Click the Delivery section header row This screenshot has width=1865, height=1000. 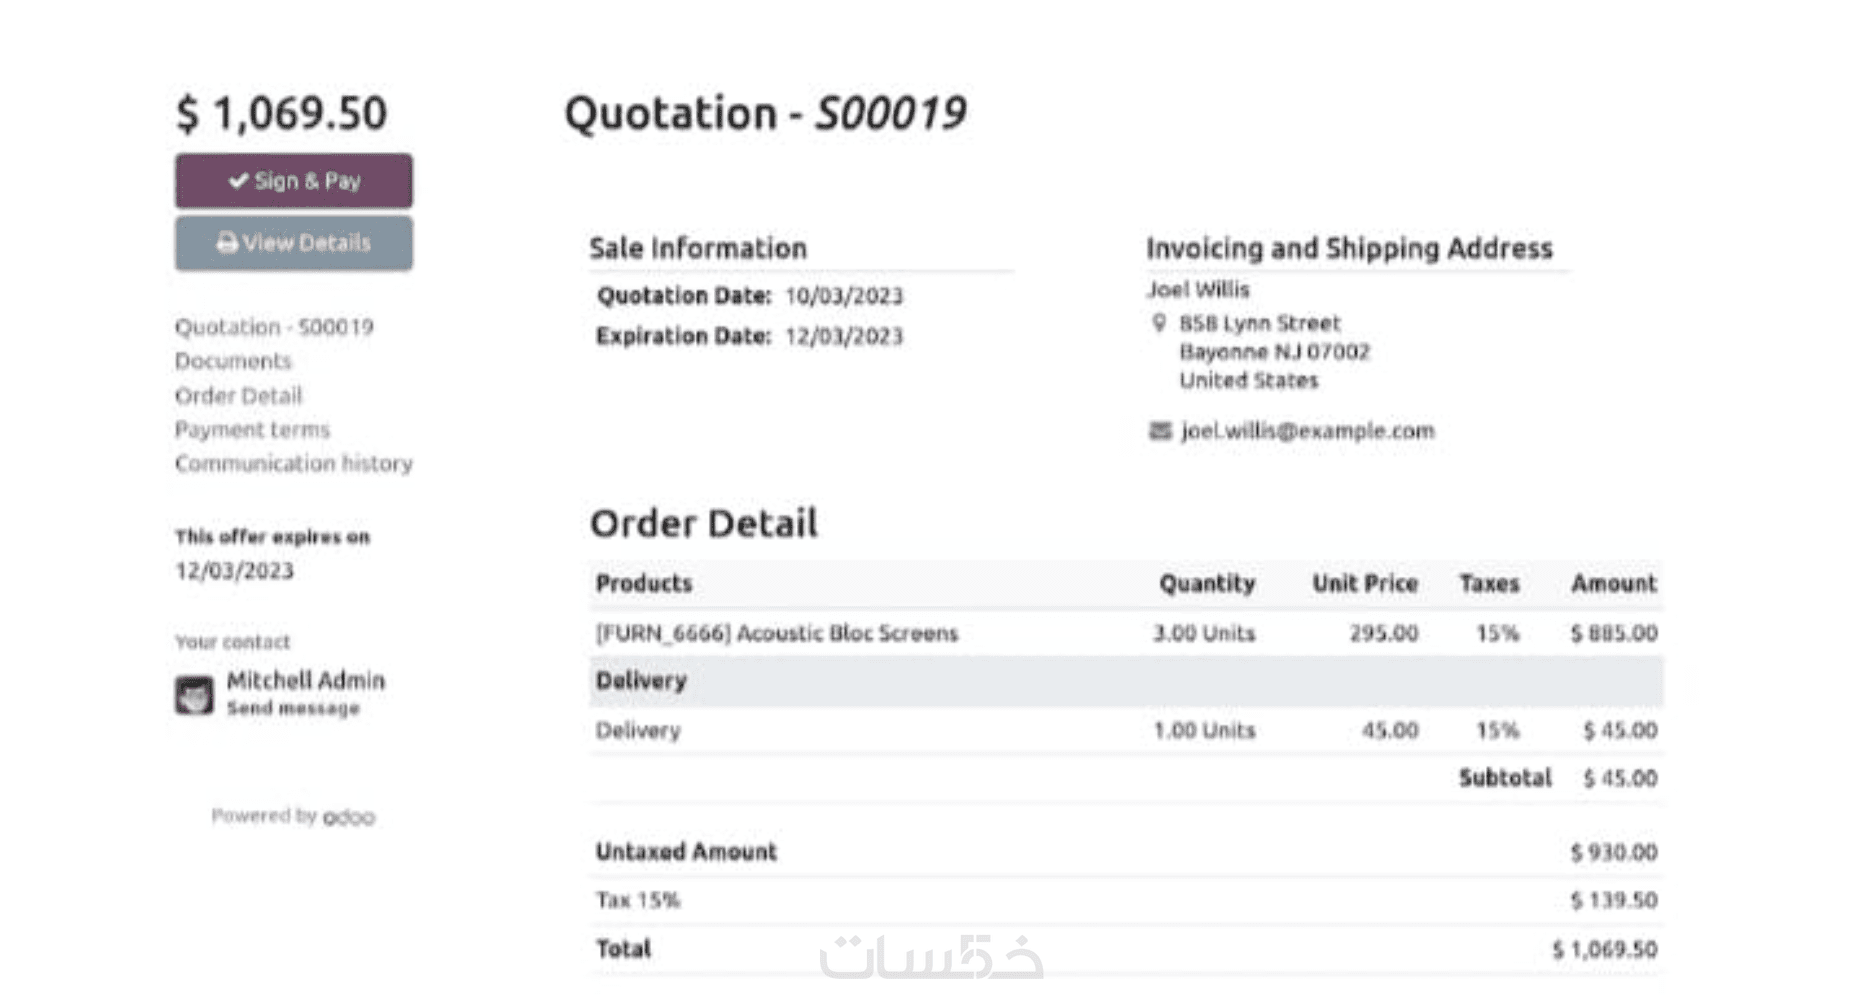(x=1125, y=681)
